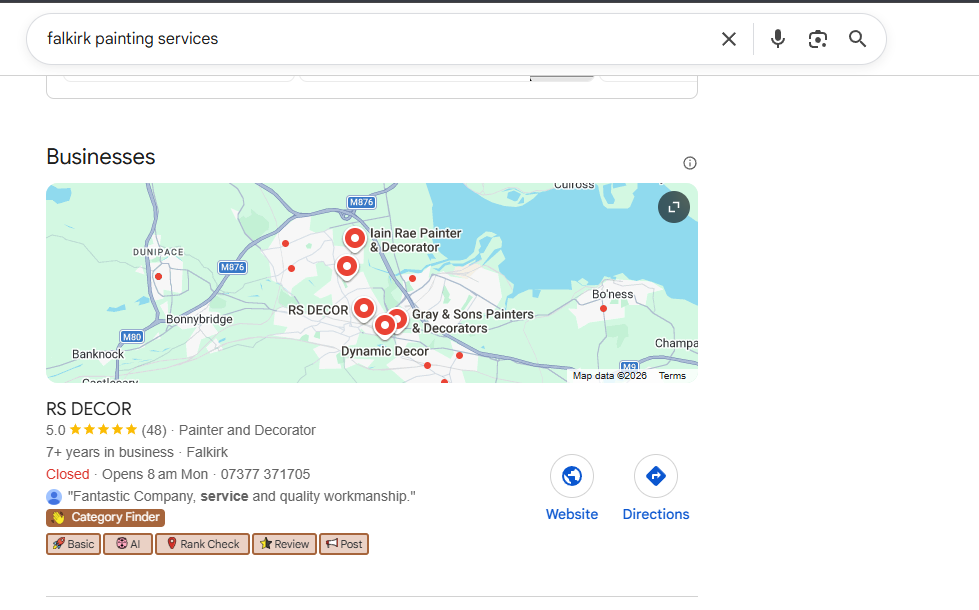Viewport: 979px width, 610px height.
Task: Click the Post button
Action: point(344,544)
